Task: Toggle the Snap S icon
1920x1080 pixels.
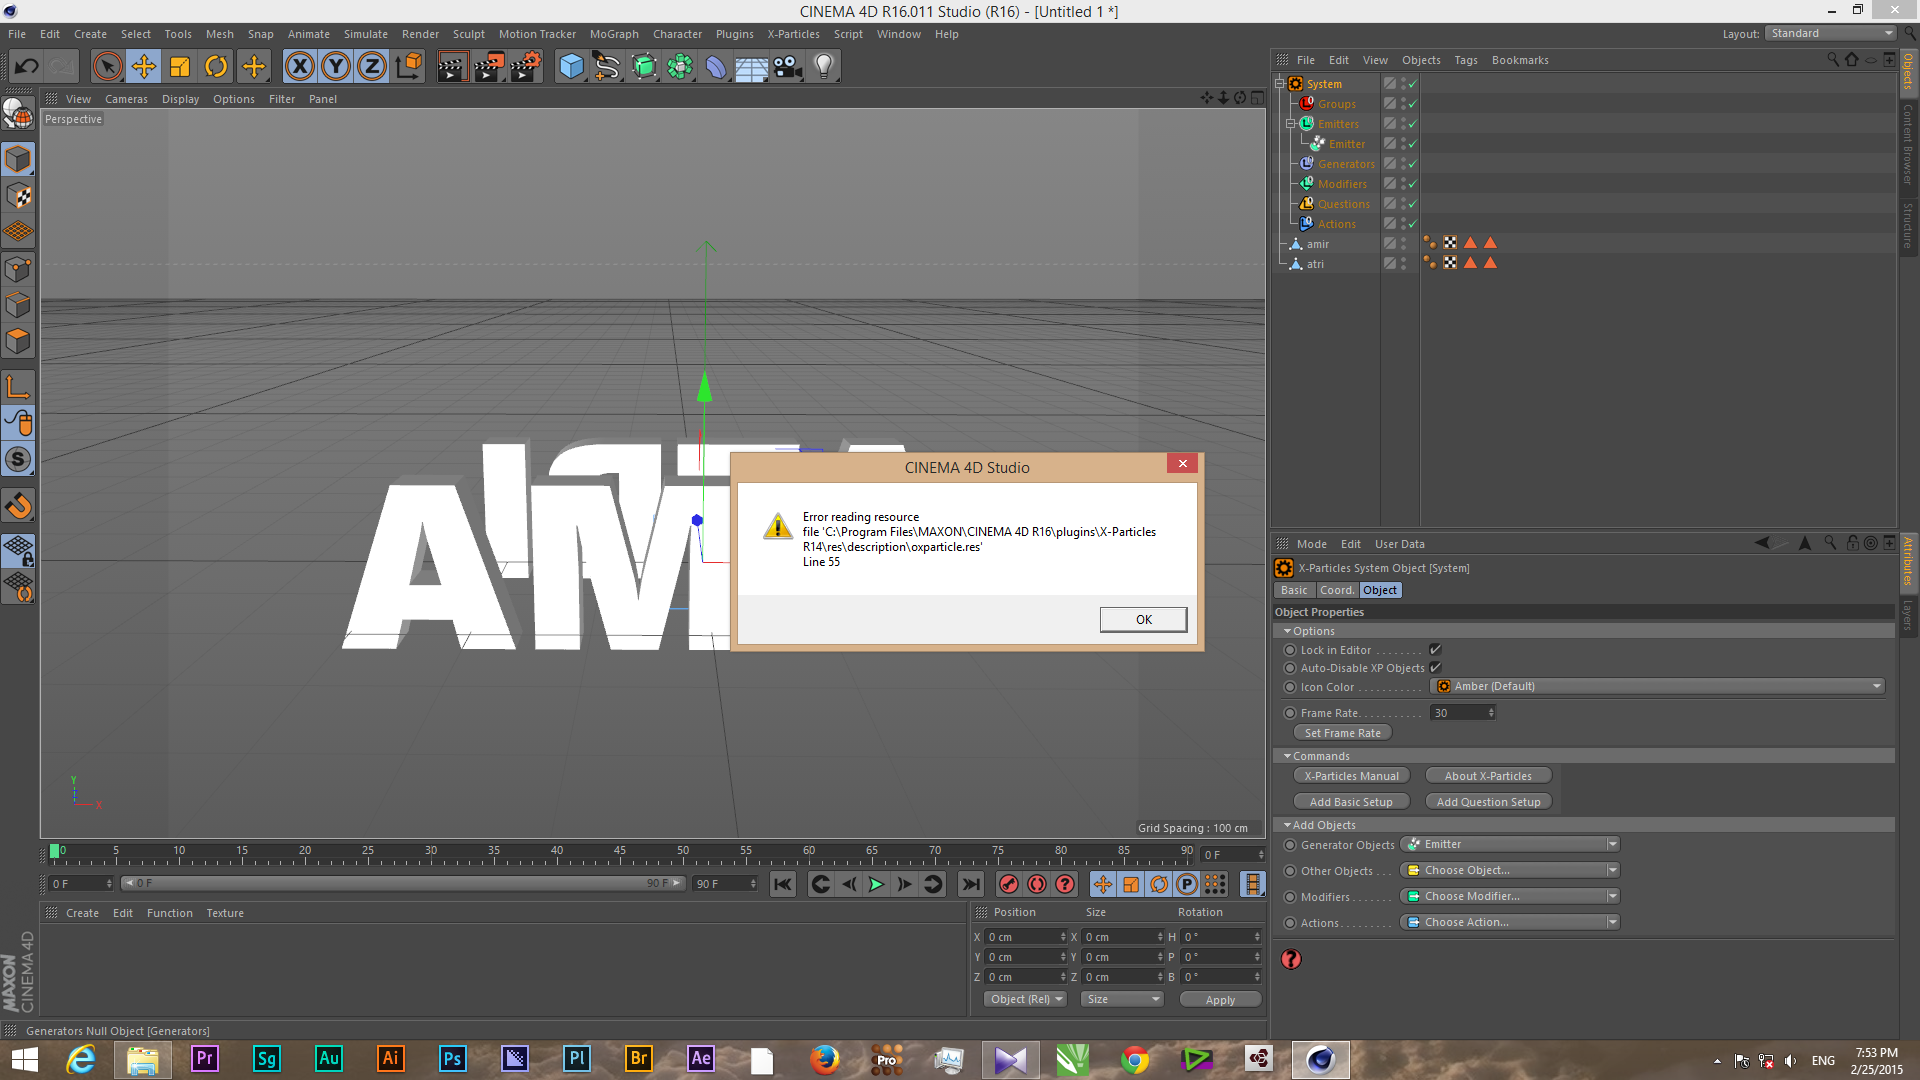Action: pyautogui.click(x=18, y=460)
